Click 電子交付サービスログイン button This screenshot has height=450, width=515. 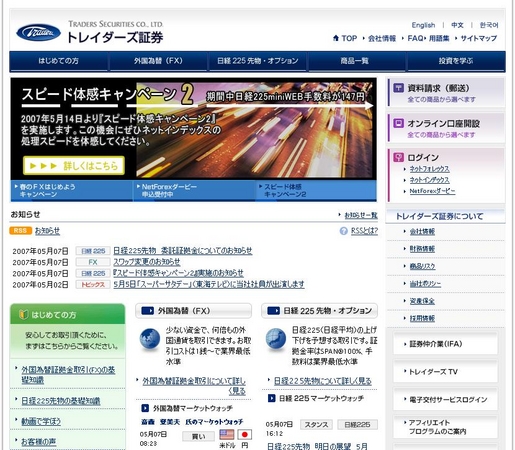[445, 399]
